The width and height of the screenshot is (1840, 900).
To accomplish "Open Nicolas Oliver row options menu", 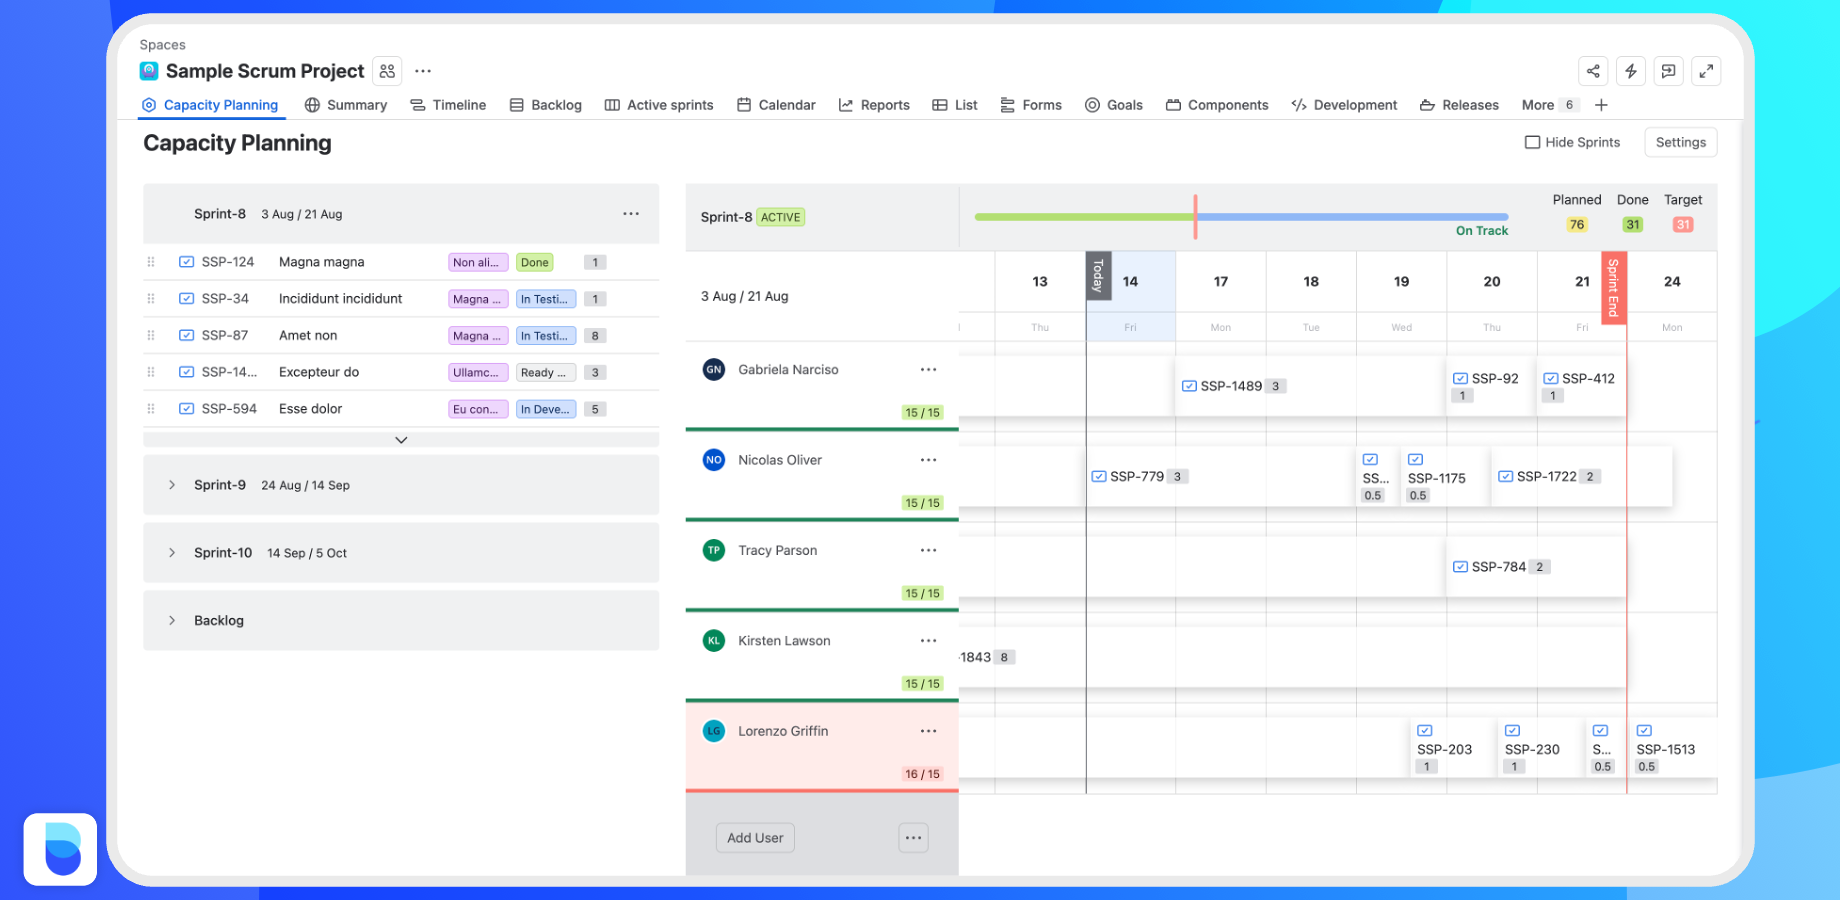I will pyautogui.click(x=929, y=460).
